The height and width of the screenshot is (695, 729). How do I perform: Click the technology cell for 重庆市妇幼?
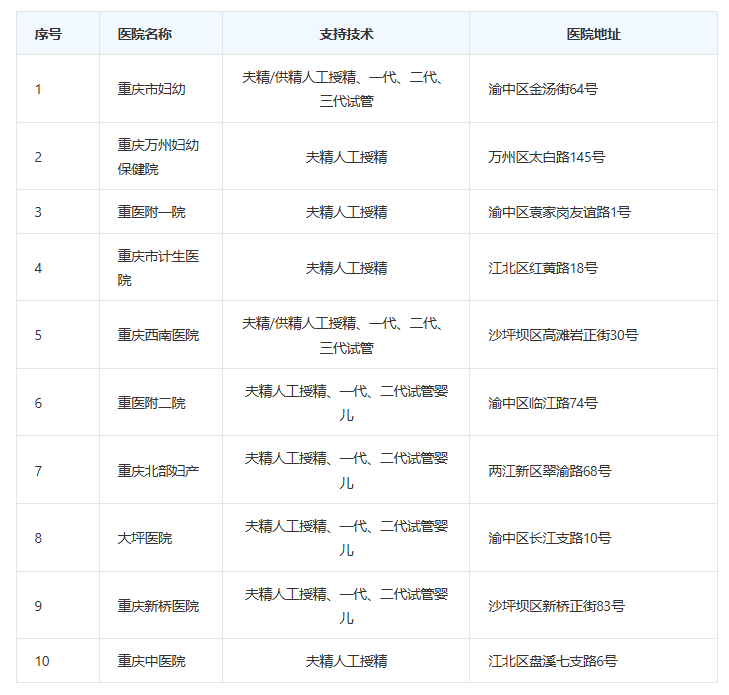tap(346, 89)
